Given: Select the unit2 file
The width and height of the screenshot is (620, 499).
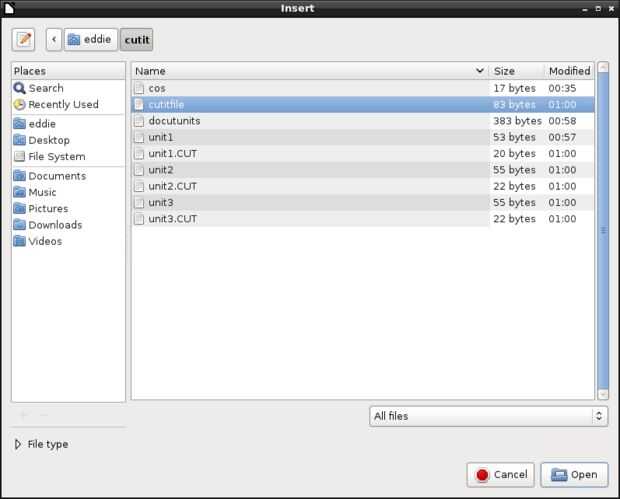Looking at the screenshot, I should tap(363, 170).
